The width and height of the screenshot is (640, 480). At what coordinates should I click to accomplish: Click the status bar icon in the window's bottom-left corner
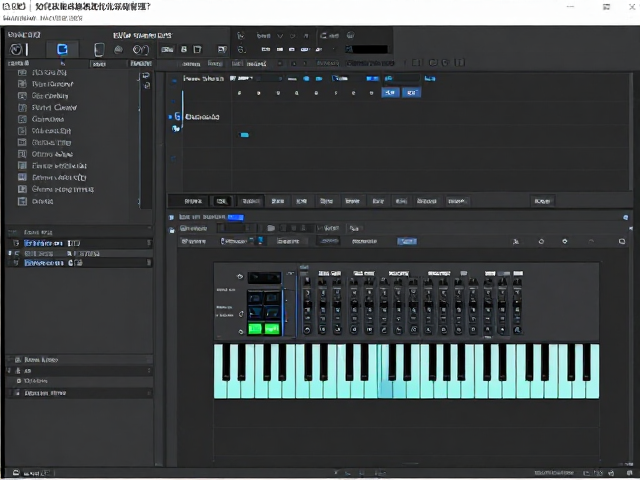coord(16,473)
